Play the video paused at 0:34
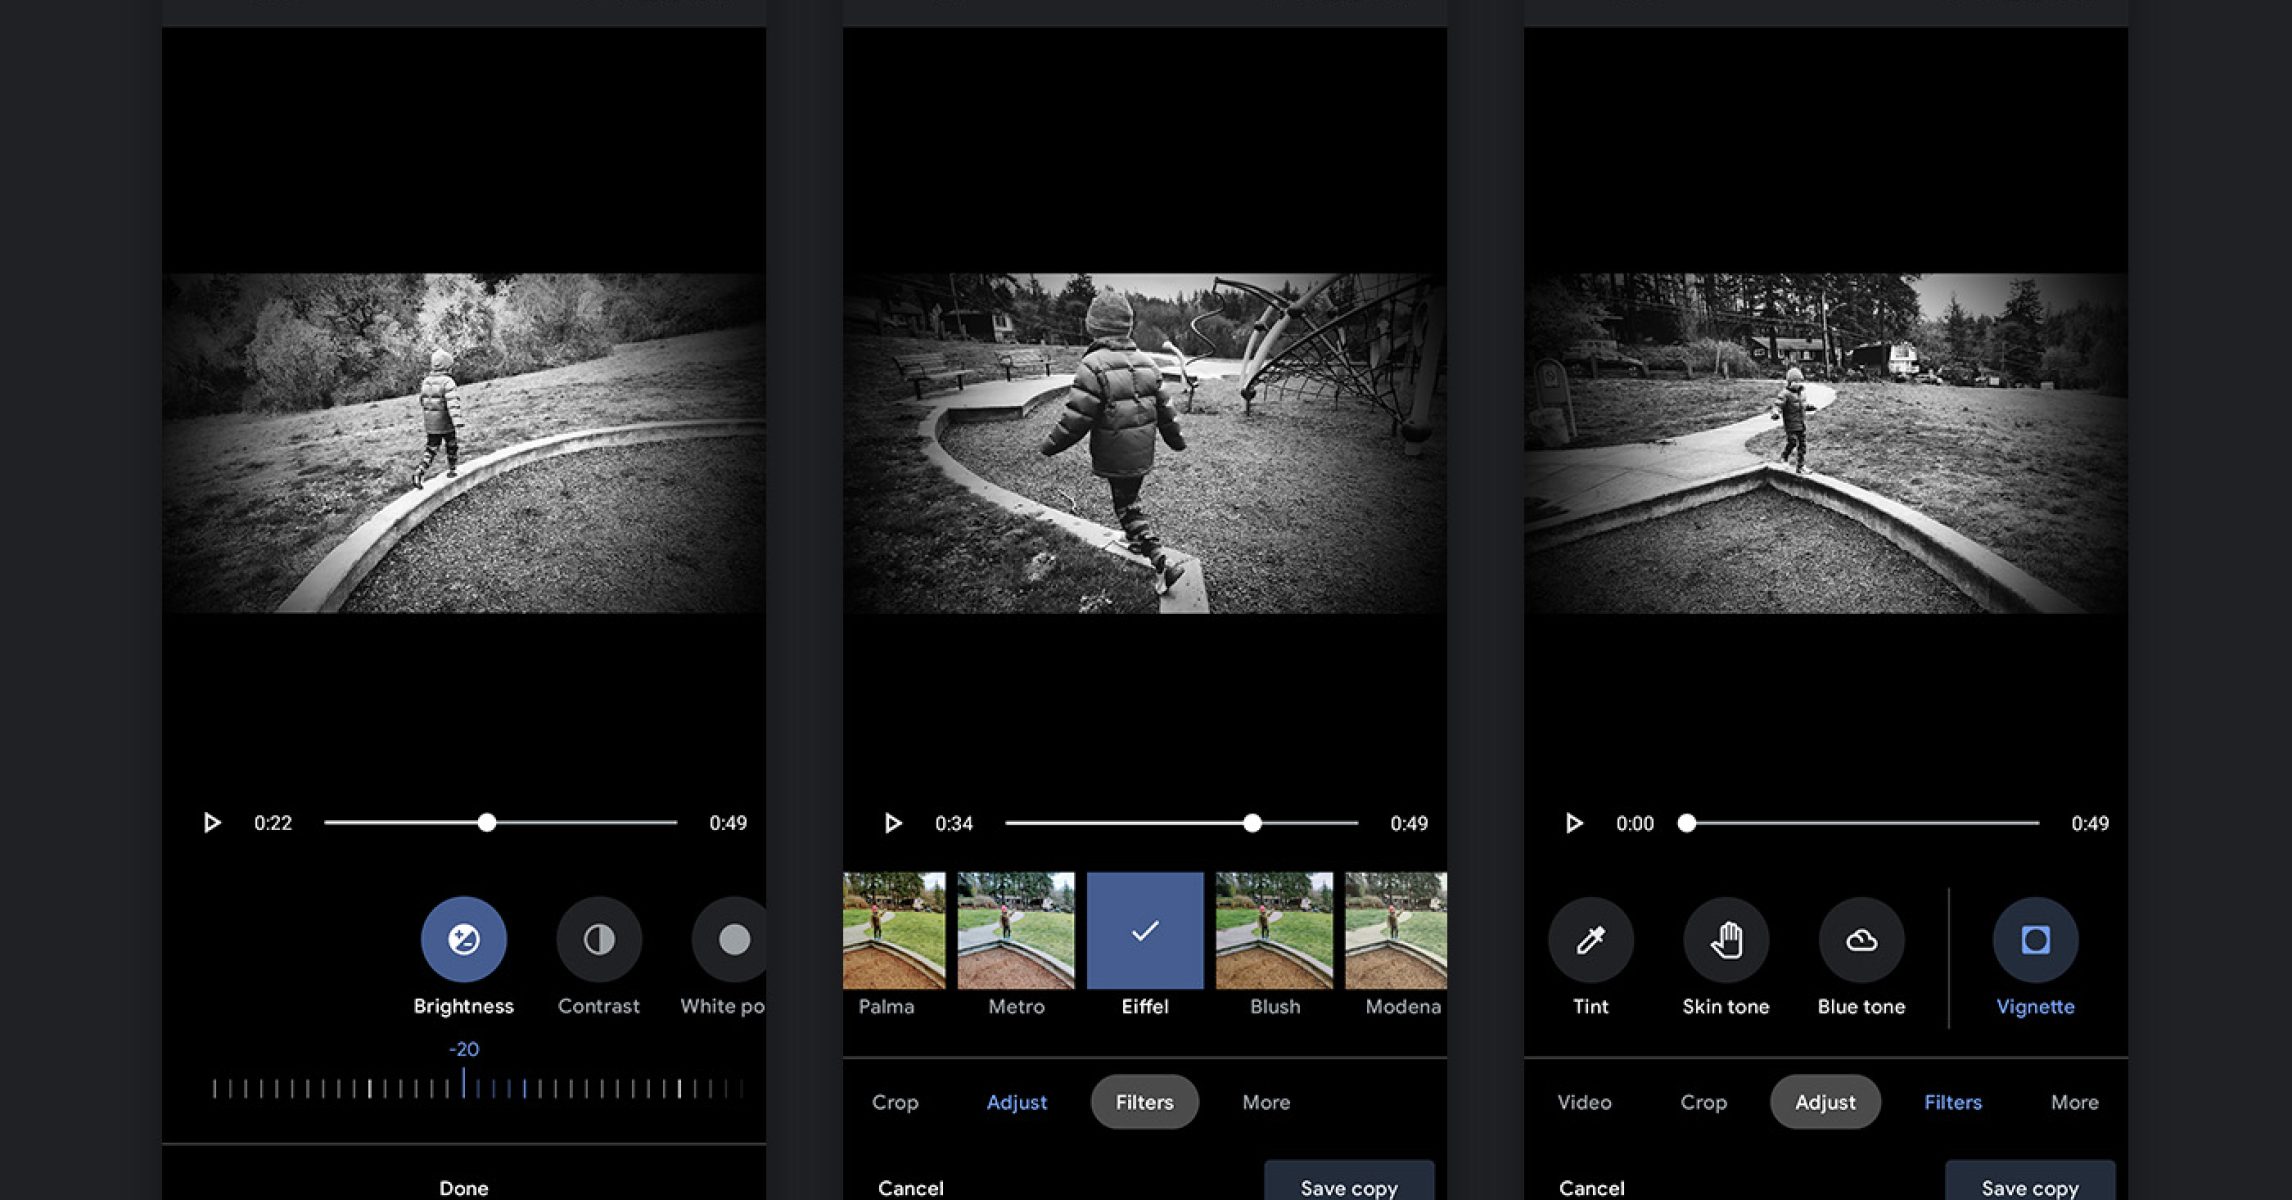This screenshot has width=2292, height=1200. click(892, 823)
